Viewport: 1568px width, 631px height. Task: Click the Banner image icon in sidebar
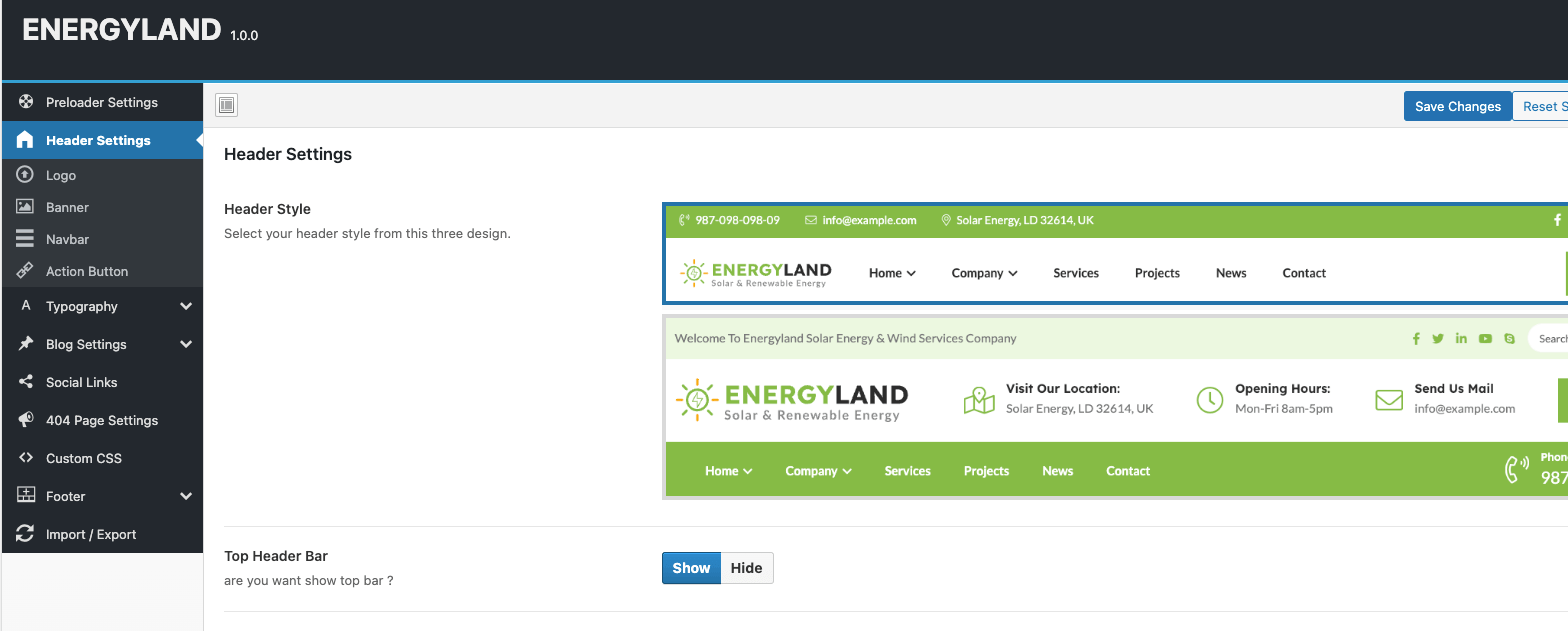26,207
